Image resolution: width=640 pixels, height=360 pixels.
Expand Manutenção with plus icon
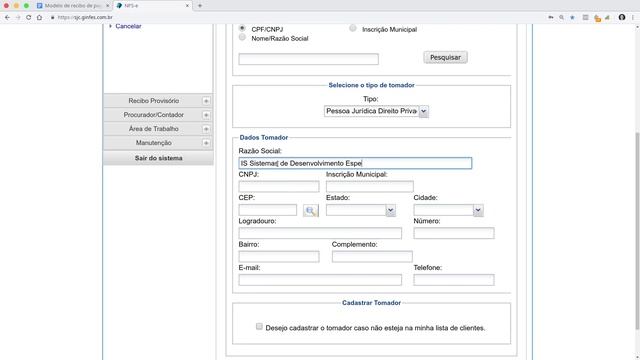point(206,143)
